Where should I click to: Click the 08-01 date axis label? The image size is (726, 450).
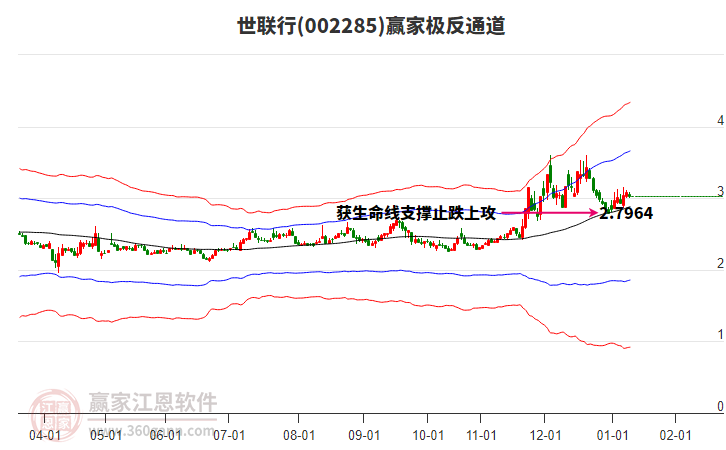(299, 436)
